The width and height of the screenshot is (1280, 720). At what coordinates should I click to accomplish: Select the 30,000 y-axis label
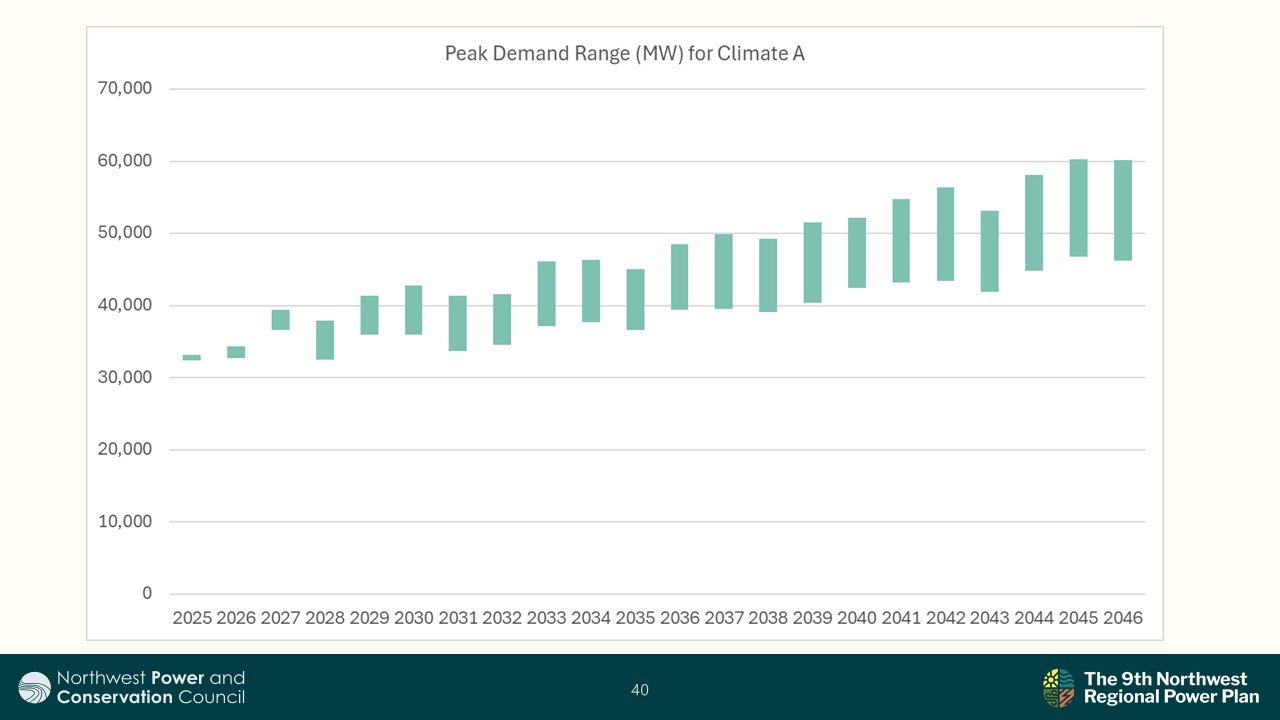pyautogui.click(x=125, y=377)
